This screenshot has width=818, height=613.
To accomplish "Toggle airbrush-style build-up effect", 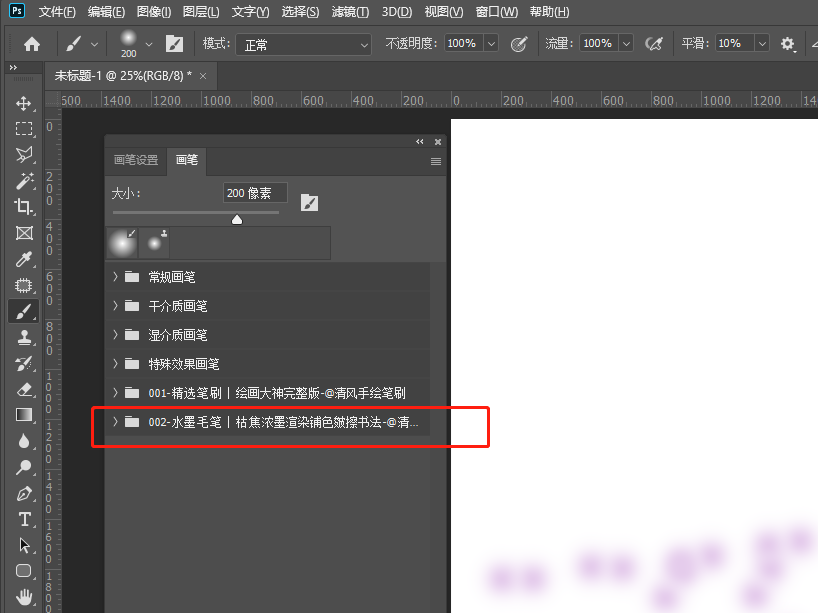I will (654, 44).
